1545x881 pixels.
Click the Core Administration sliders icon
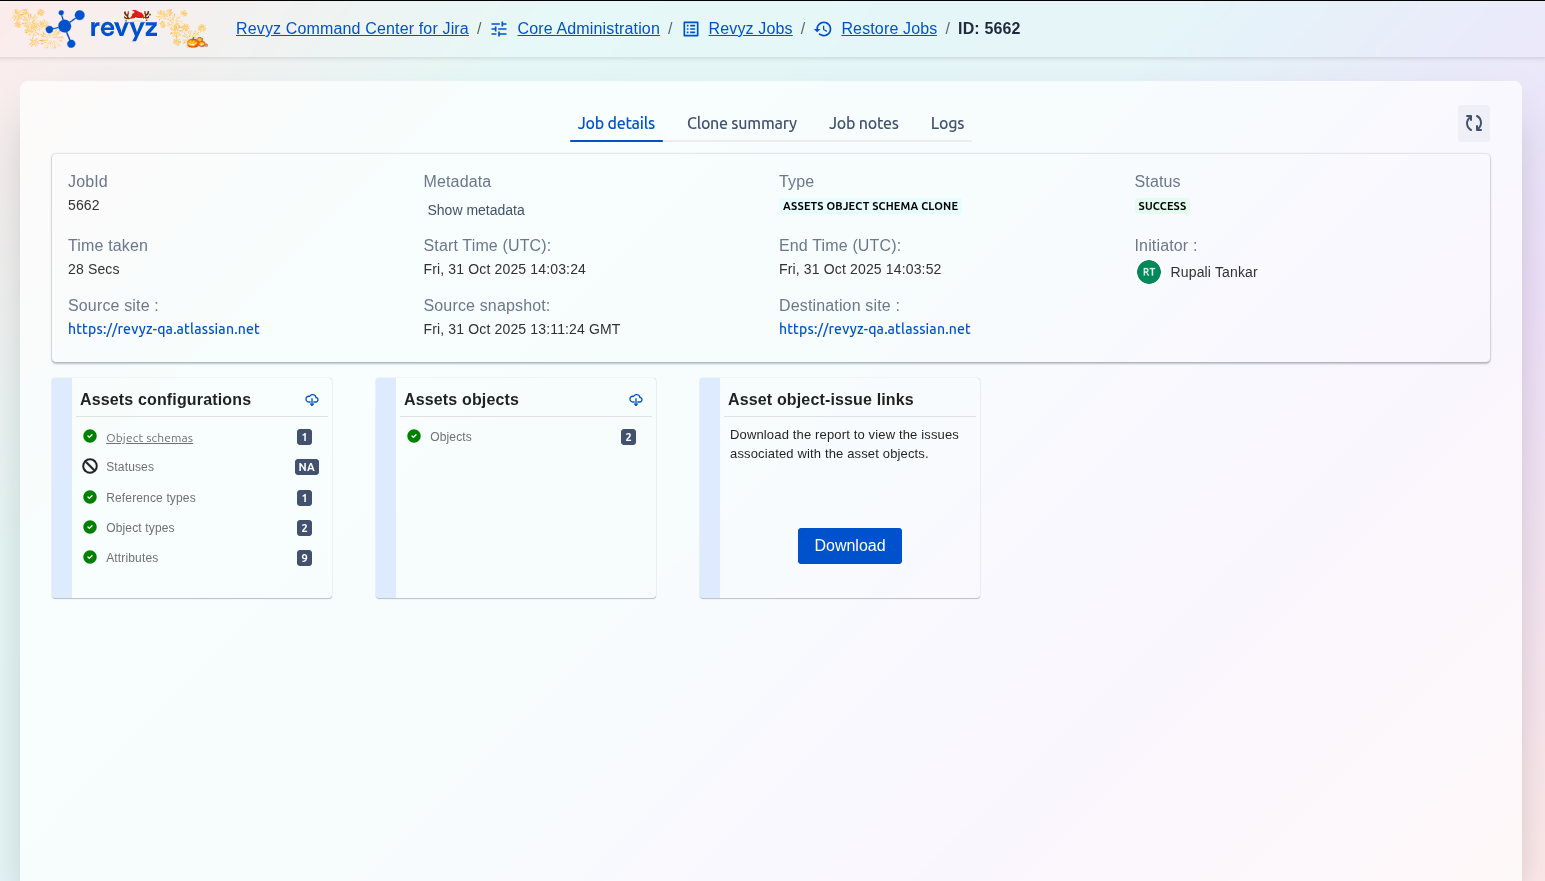click(x=499, y=29)
